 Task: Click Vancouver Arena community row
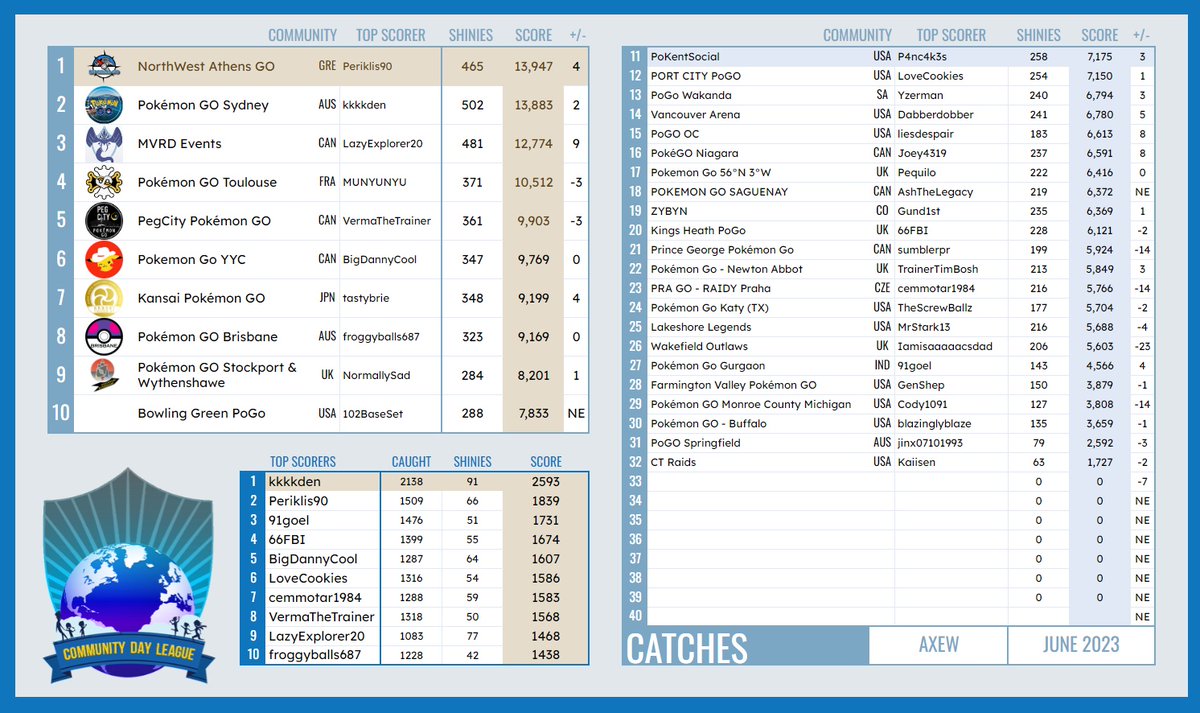click(x=899, y=115)
